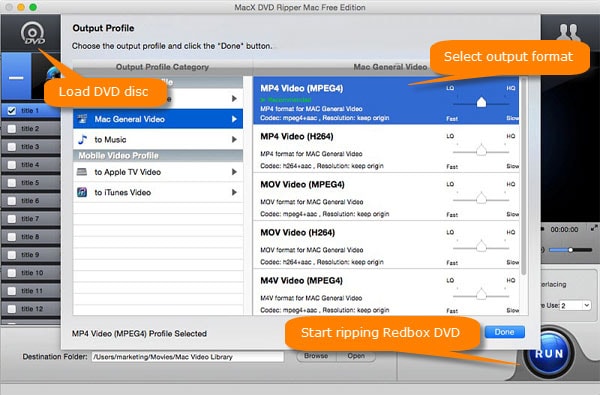Viewport: 600px width, 395px height.
Task: Check the title 3 checkbox
Action: pos(12,147)
